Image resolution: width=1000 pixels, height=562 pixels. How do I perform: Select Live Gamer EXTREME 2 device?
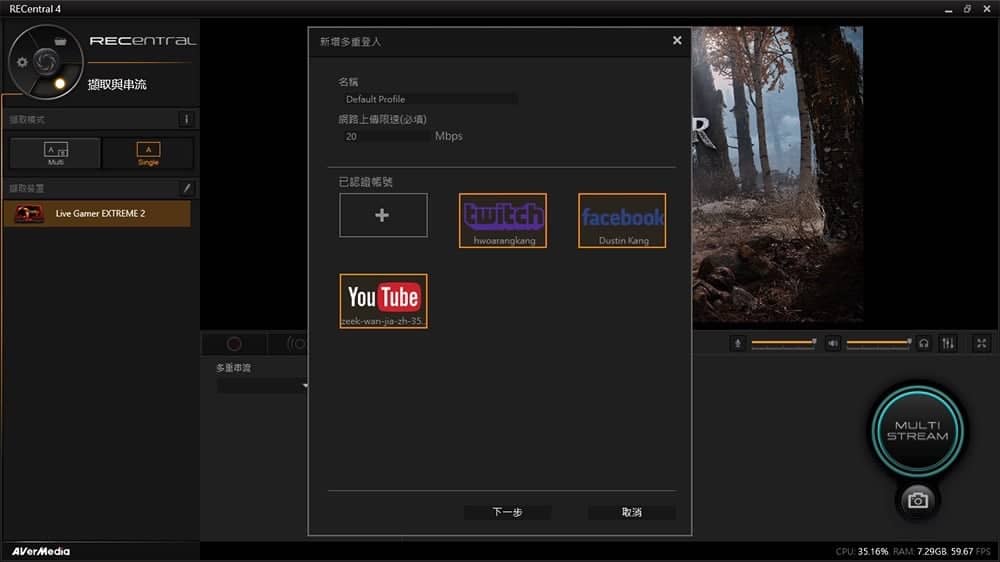97,214
